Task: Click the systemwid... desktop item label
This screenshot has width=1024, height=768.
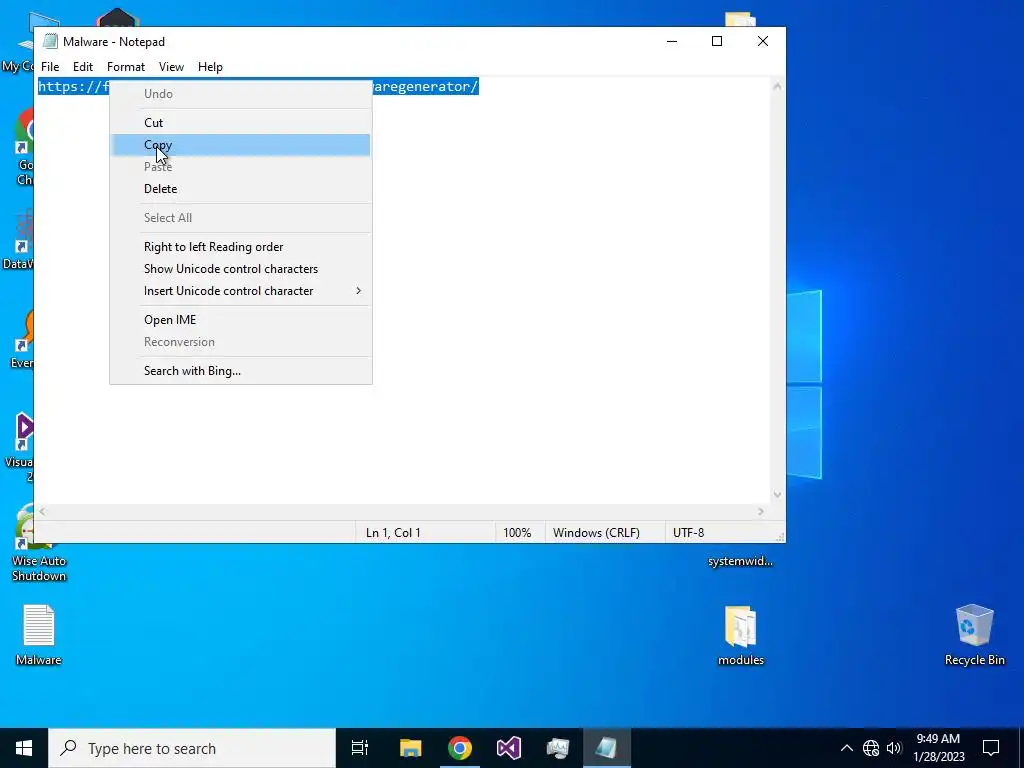Action: (x=741, y=561)
